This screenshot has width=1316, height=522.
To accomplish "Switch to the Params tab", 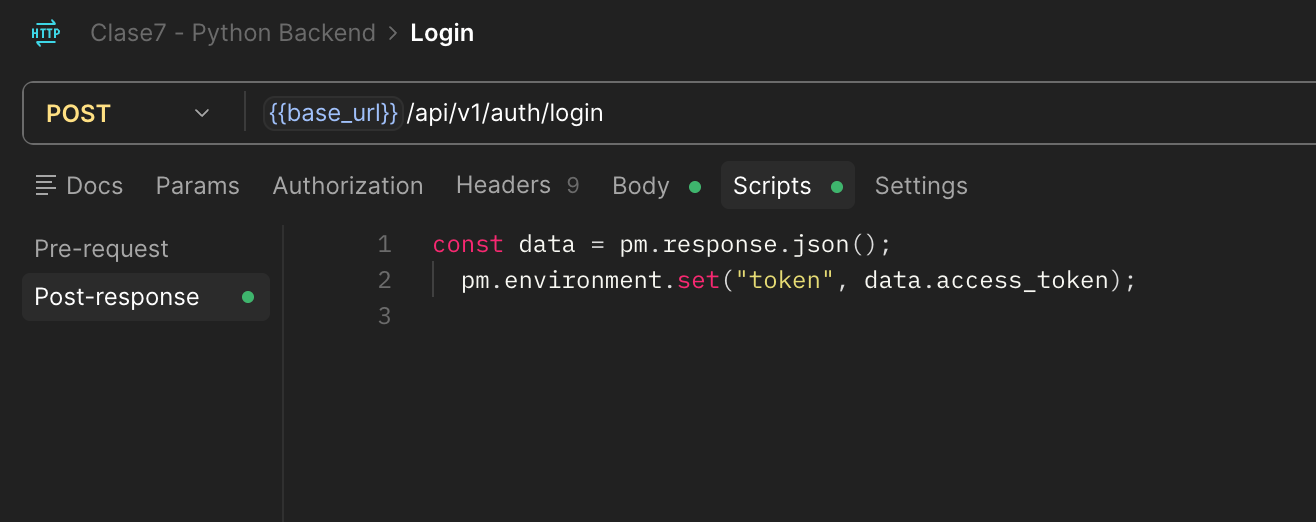I will (198, 186).
